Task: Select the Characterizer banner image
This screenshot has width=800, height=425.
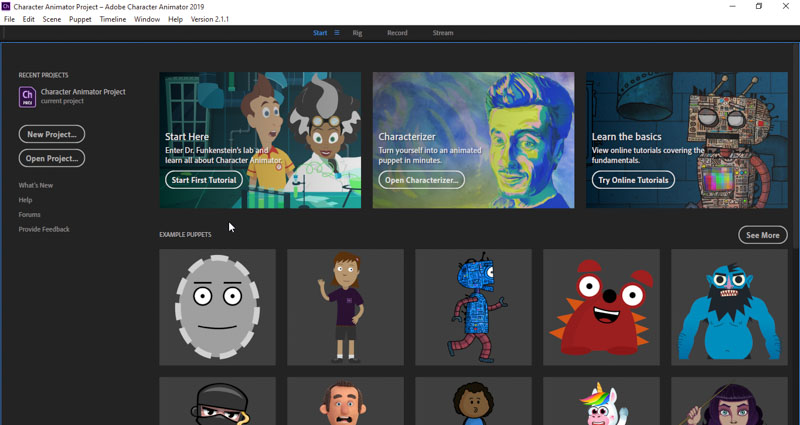Action: [473, 140]
